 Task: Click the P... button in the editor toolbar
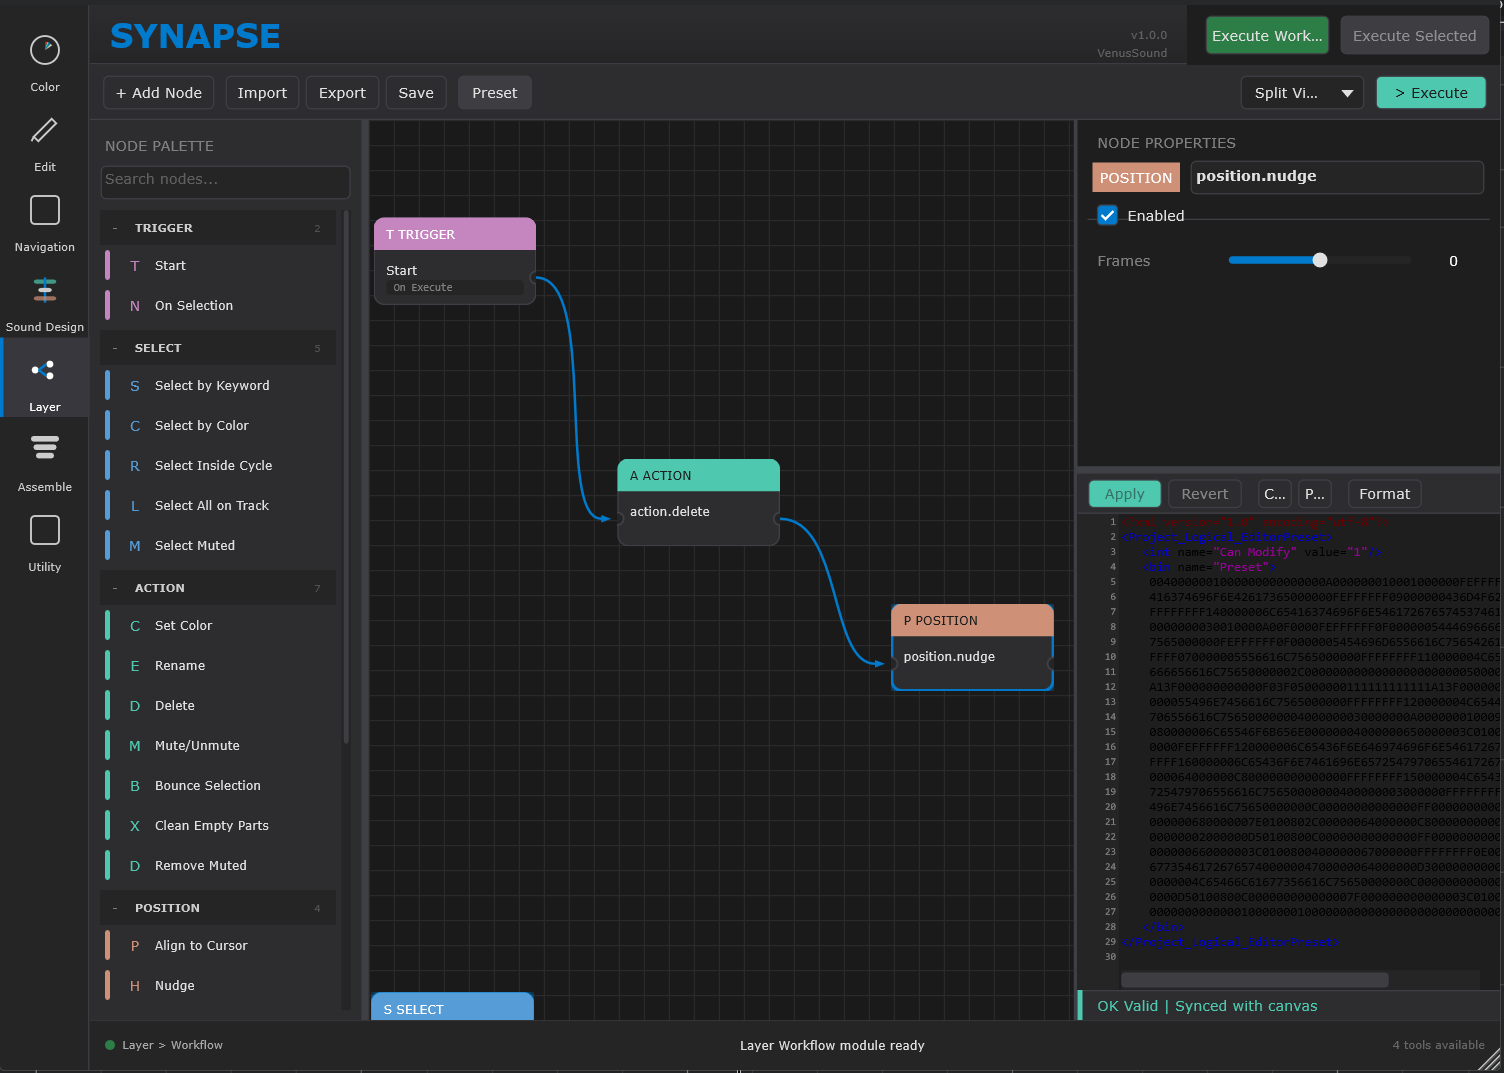pos(1315,494)
